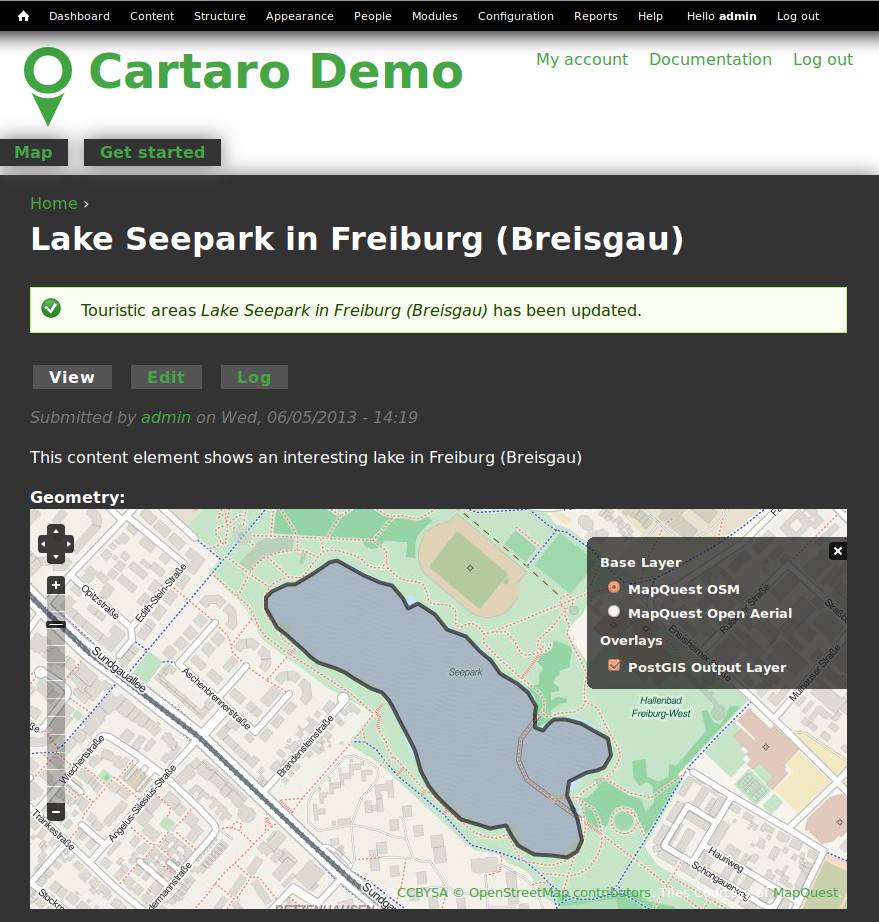Open the Log tab

click(254, 377)
